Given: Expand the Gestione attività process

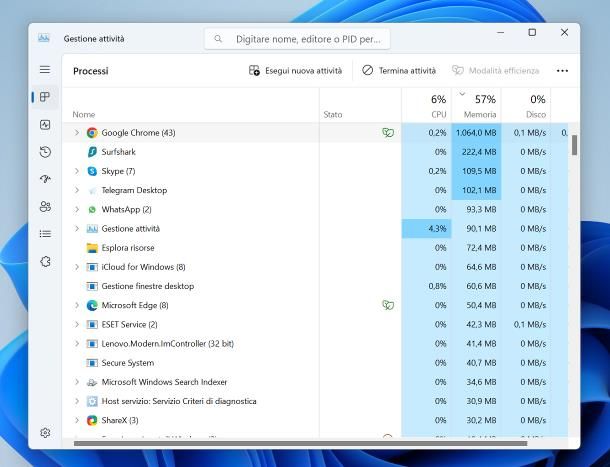Looking at the screenshot, I should click(x=77, y=228).
